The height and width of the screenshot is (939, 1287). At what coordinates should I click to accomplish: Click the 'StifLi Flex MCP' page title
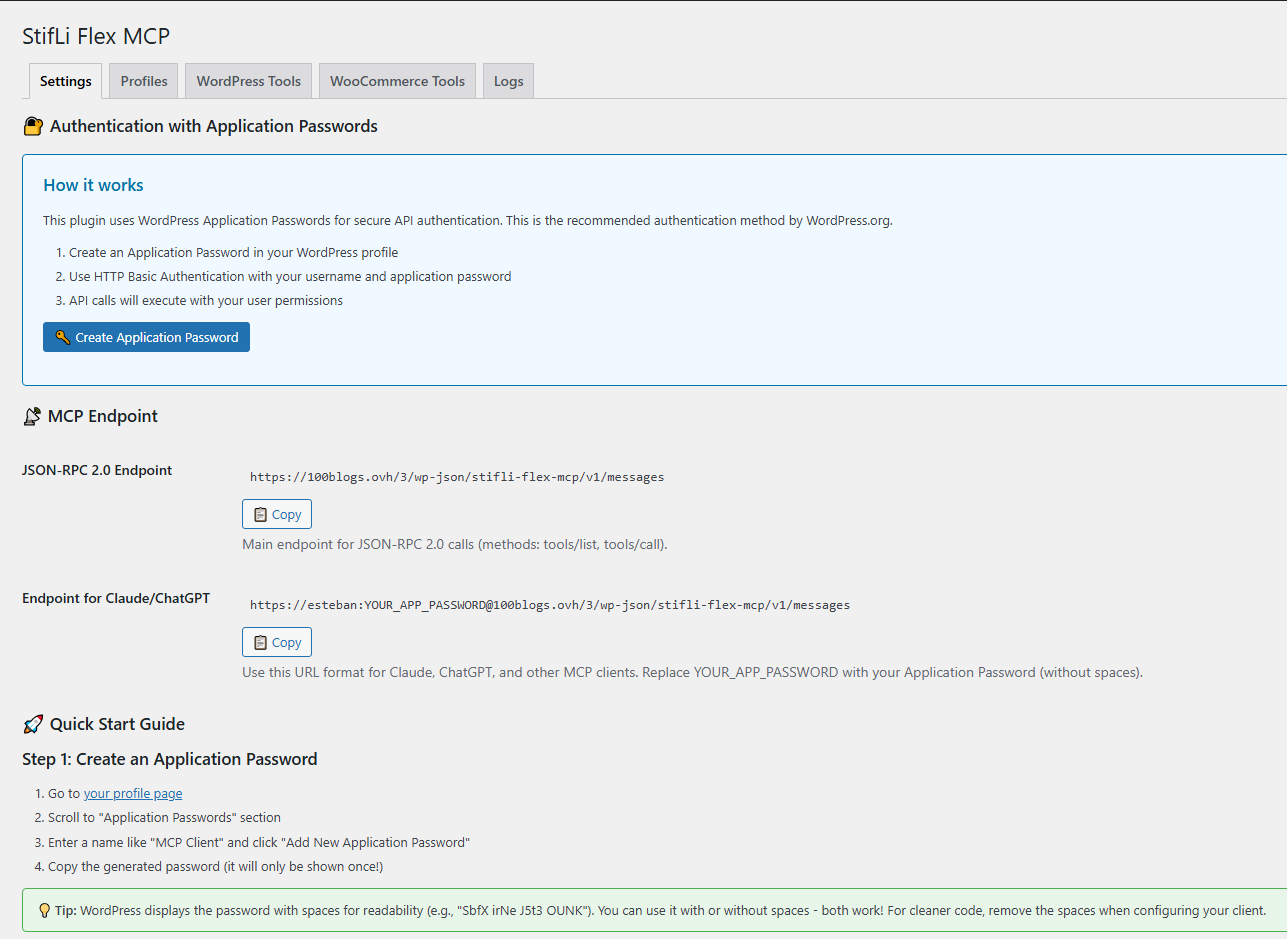pyautogui.click(x=96, y=37)
